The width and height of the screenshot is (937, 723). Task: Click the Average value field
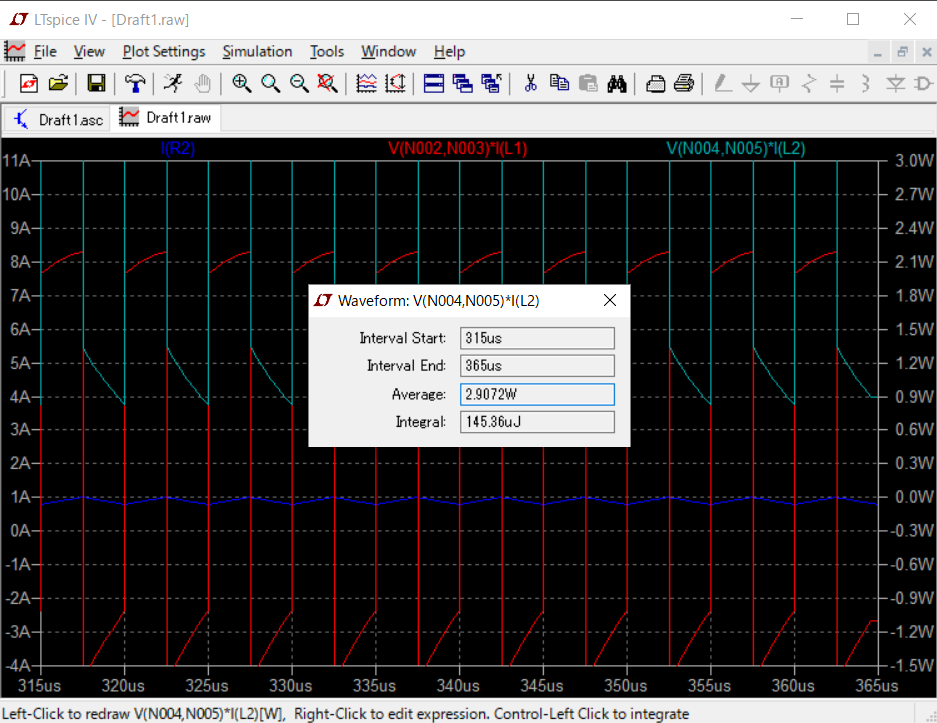(537, 394)
